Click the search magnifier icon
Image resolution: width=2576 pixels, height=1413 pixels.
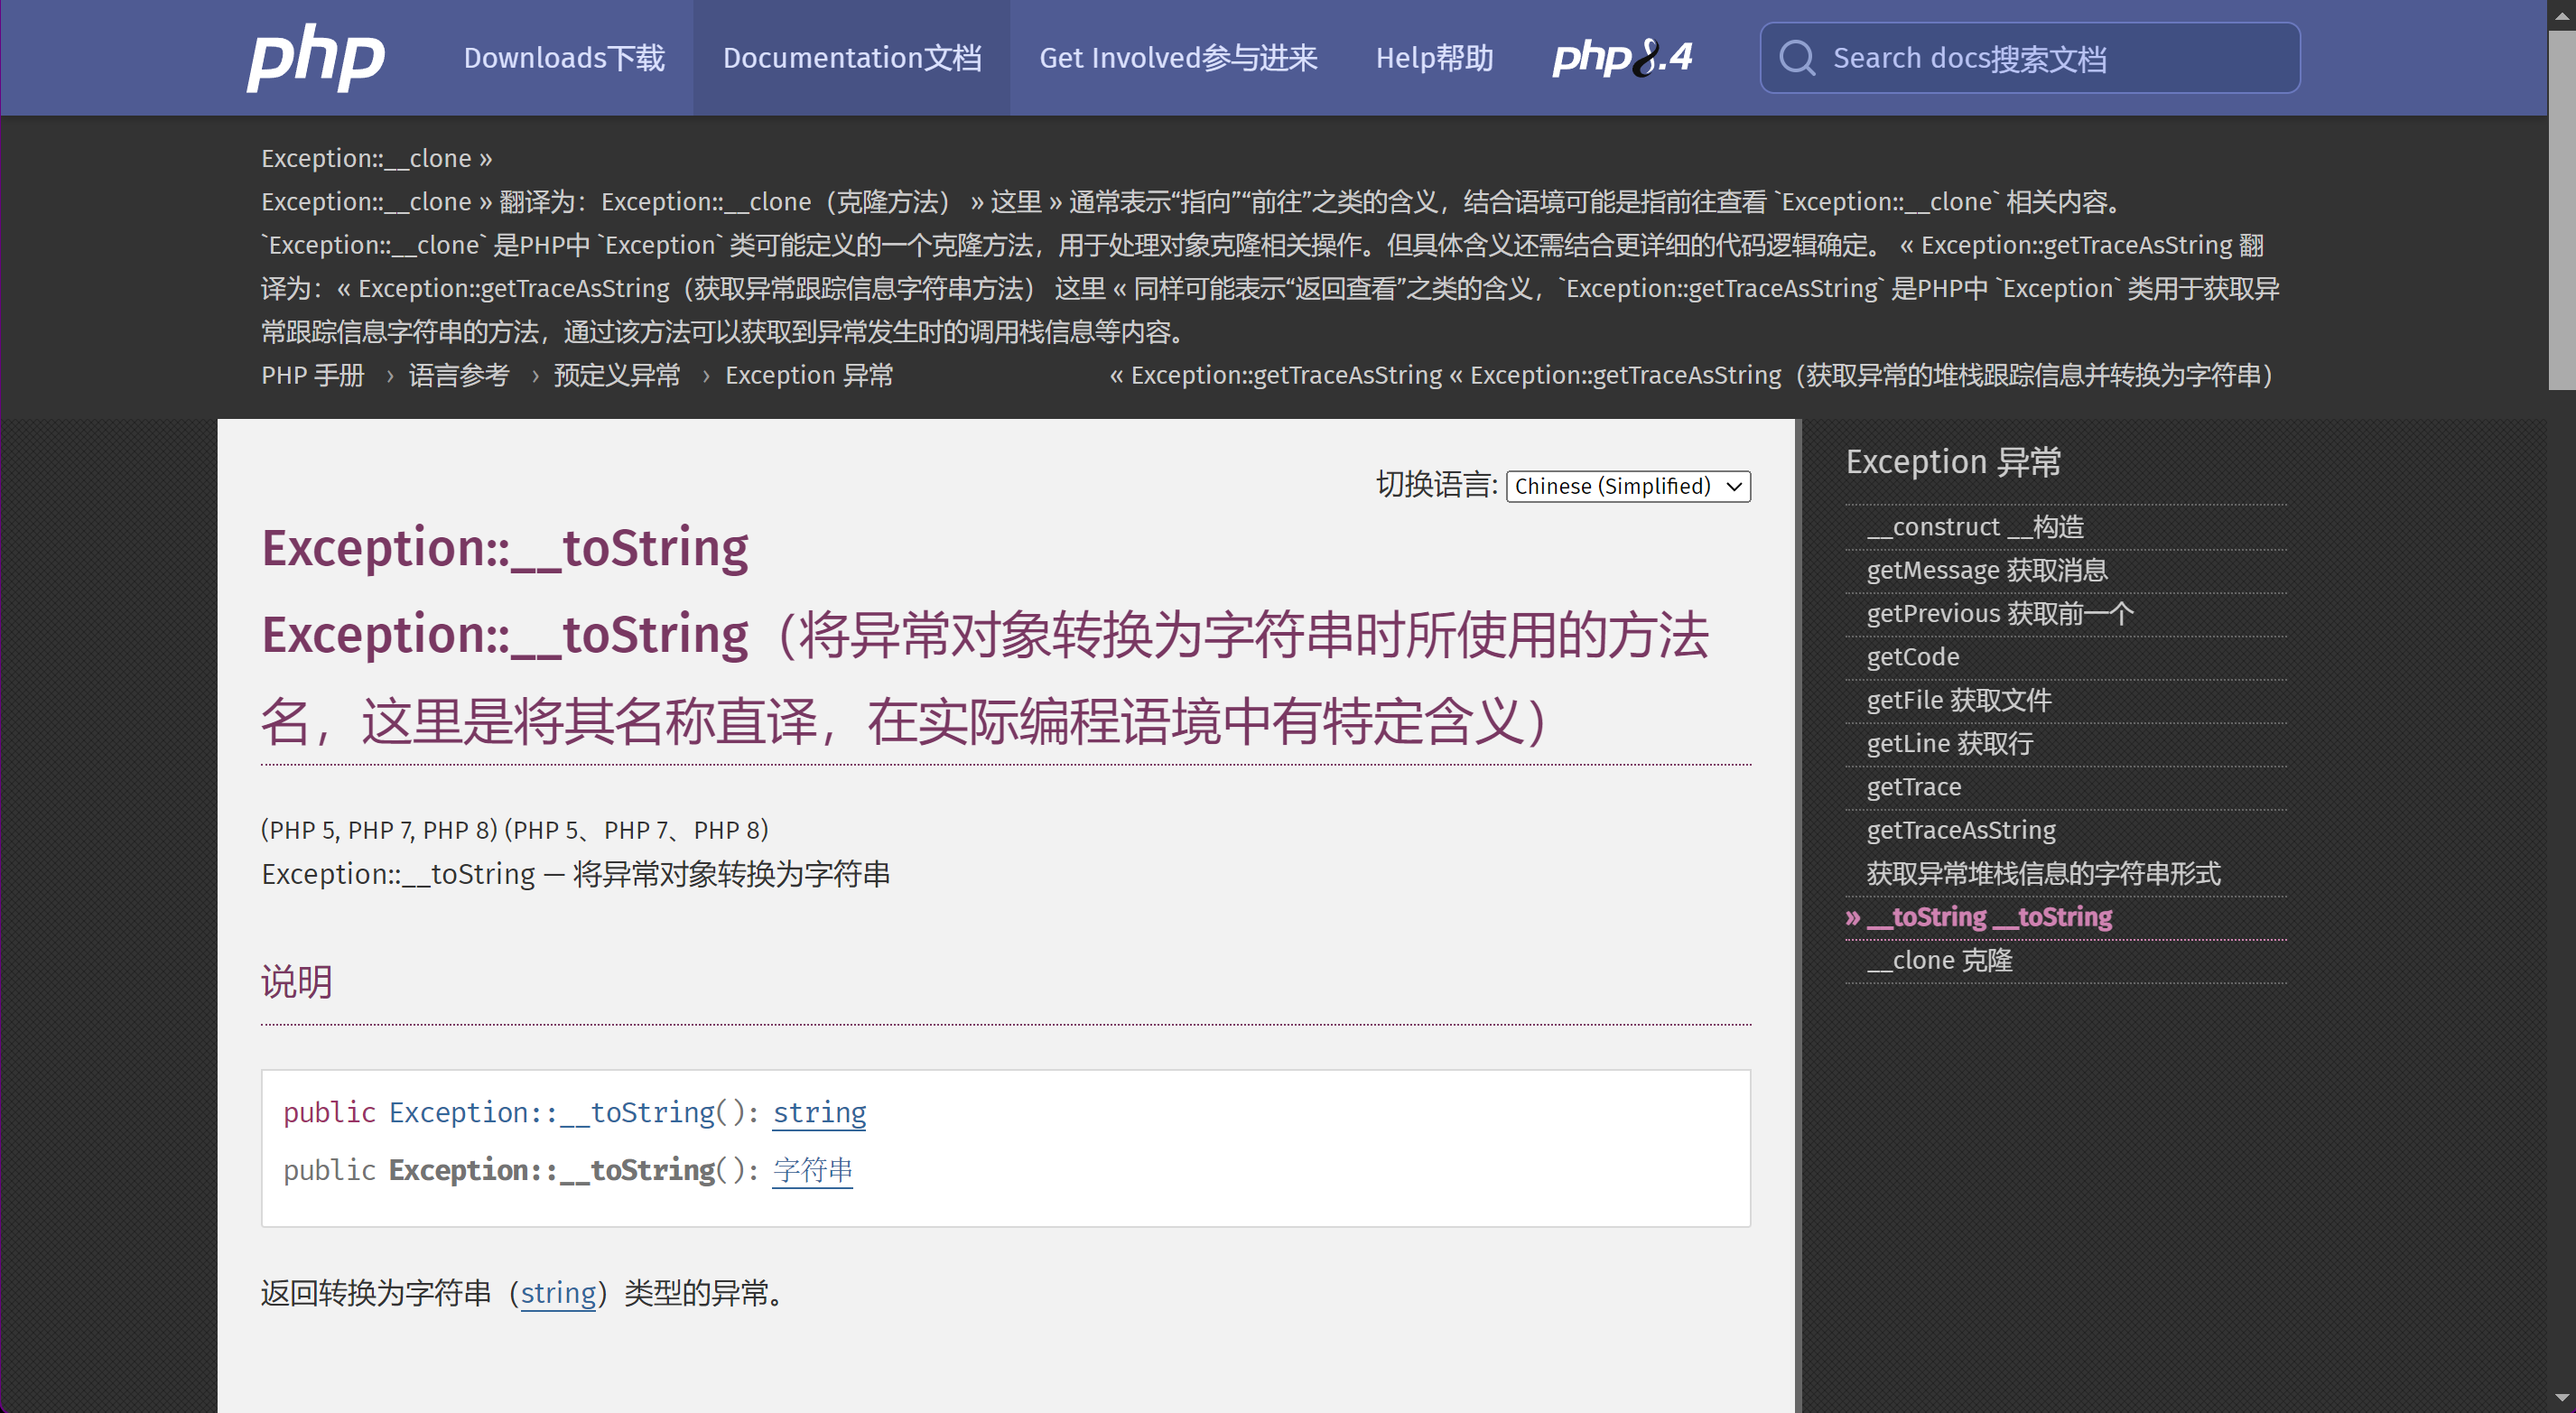tap(1797, 58)
